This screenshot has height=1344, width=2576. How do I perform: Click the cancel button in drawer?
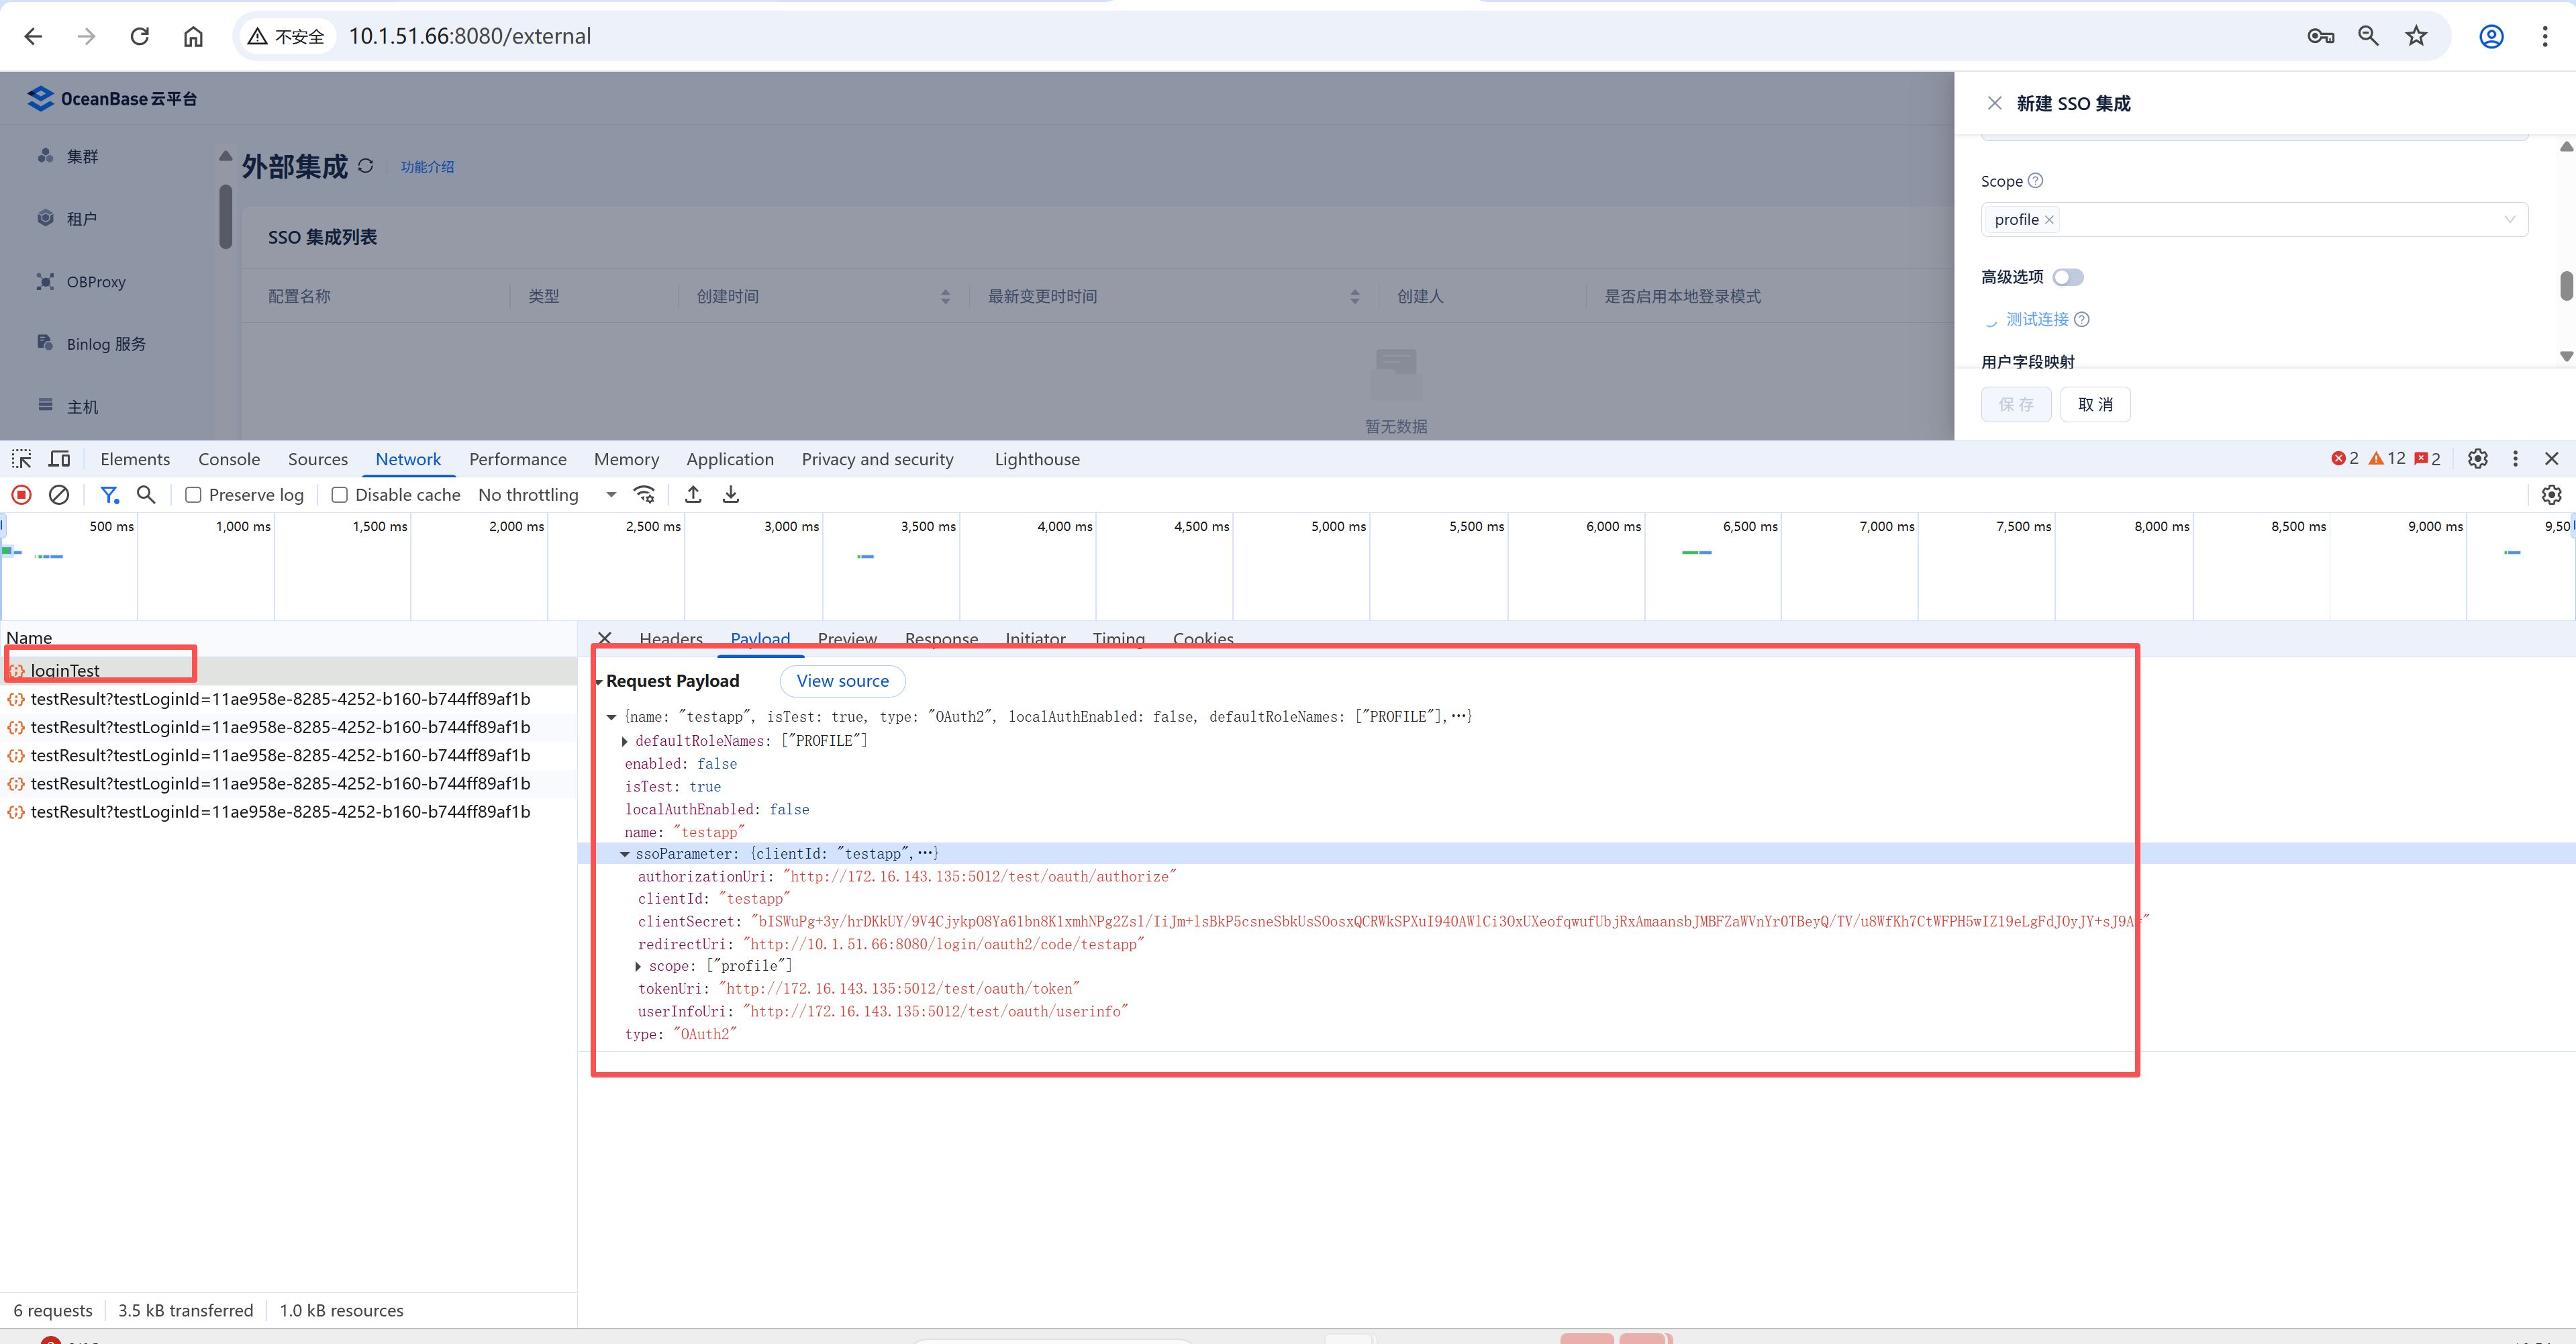(2095, 404)
